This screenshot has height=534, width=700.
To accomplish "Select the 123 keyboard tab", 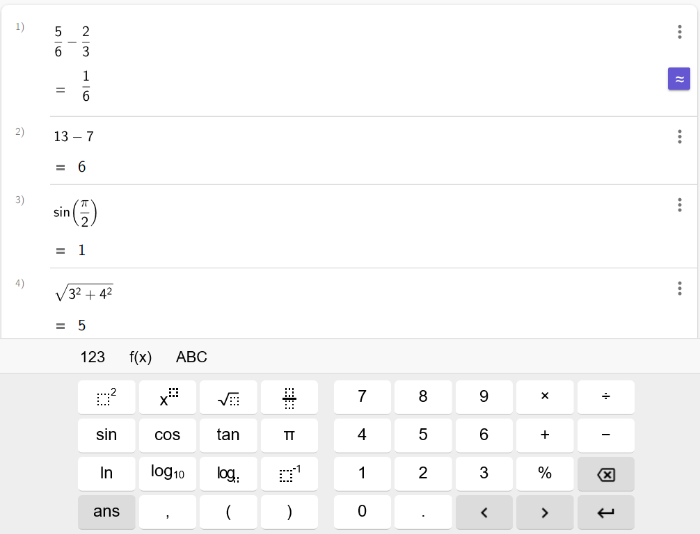I will pos(92,357).
